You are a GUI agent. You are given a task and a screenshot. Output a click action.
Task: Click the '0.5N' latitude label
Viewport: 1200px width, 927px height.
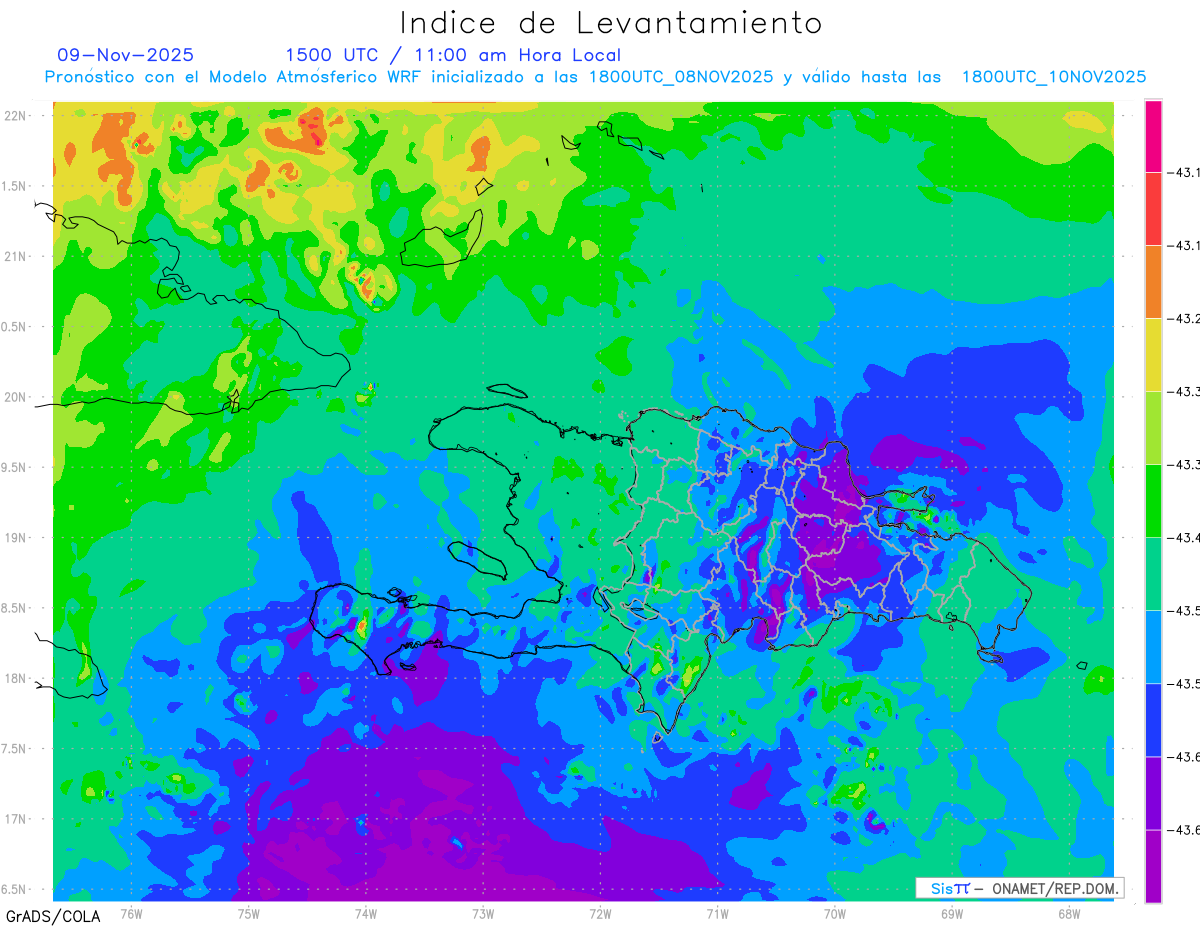(x=15, y=327)
